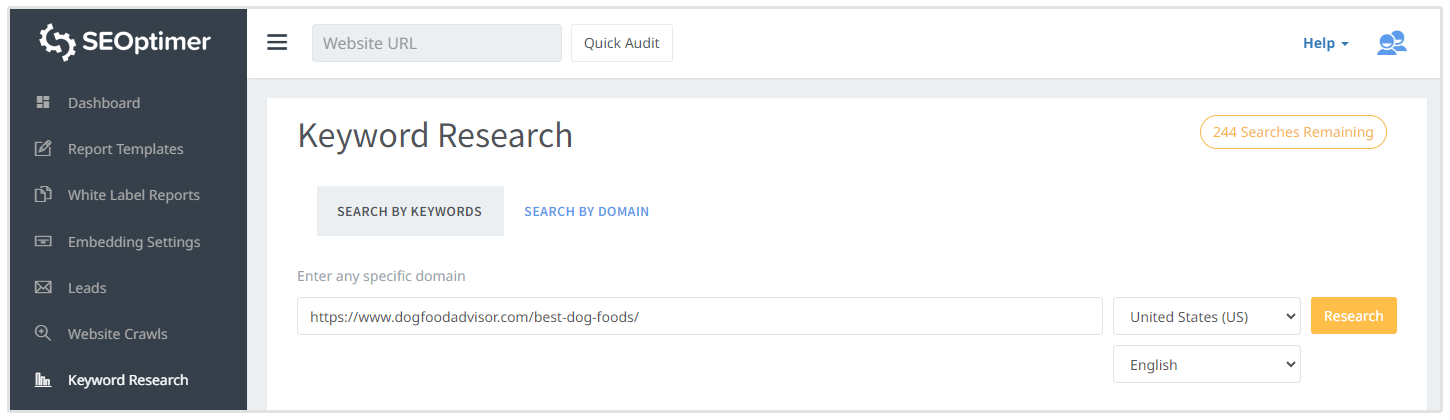Viewport: 1450px width, 420px height.
Task: Click the Website Crawls magnifier icon
Action: [x=43, y=334]
